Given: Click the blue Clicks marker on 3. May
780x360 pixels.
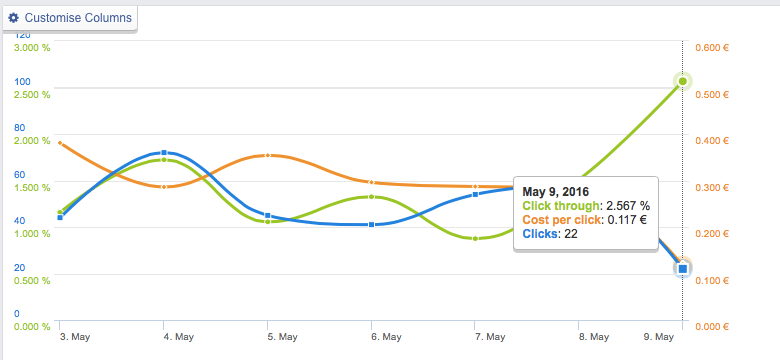Looking at the screenshot, I should click(x=60, y=217).
